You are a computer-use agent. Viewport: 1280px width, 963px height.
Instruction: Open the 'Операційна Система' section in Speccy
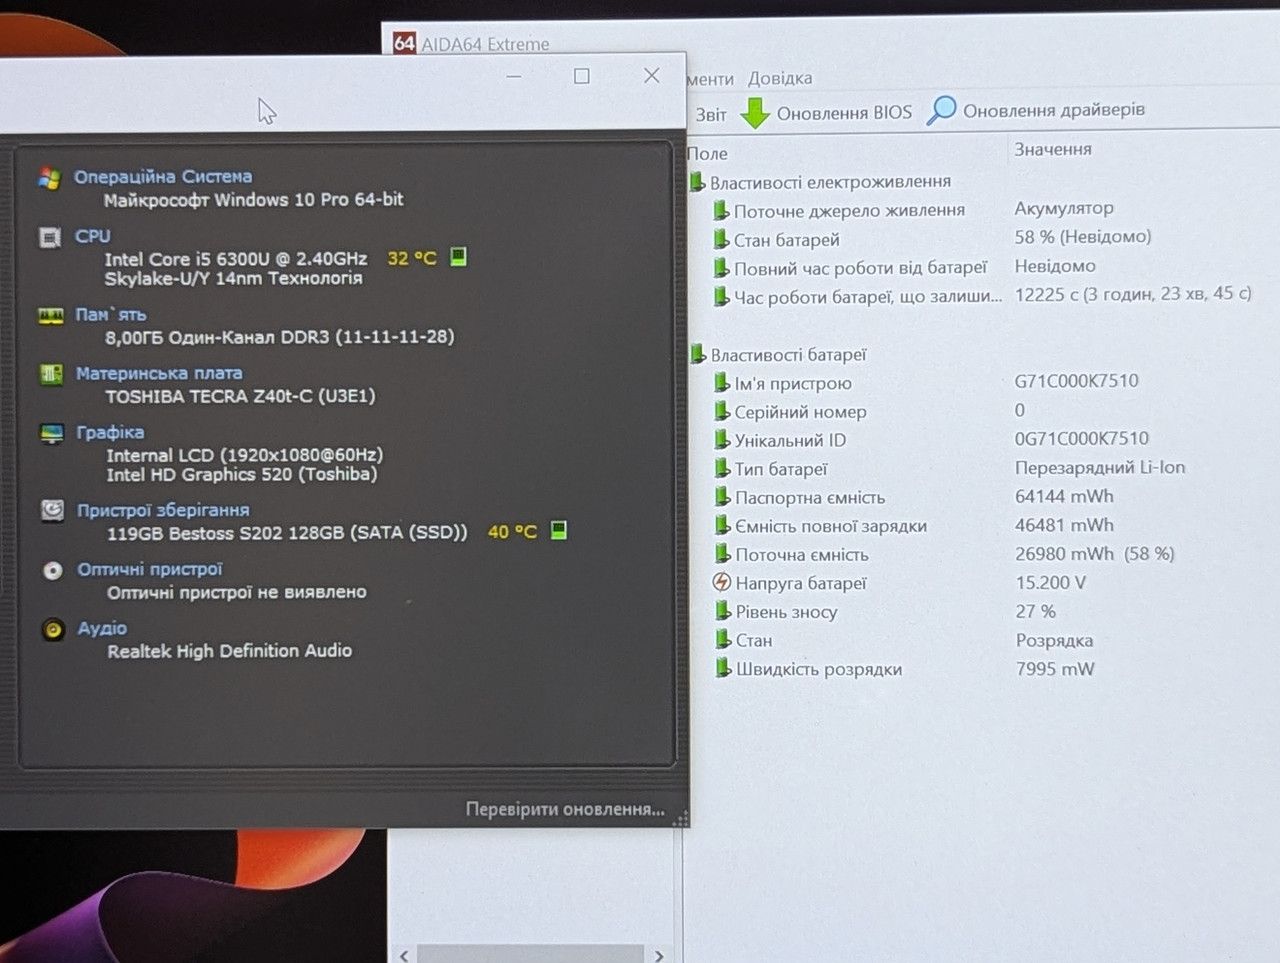163,177
